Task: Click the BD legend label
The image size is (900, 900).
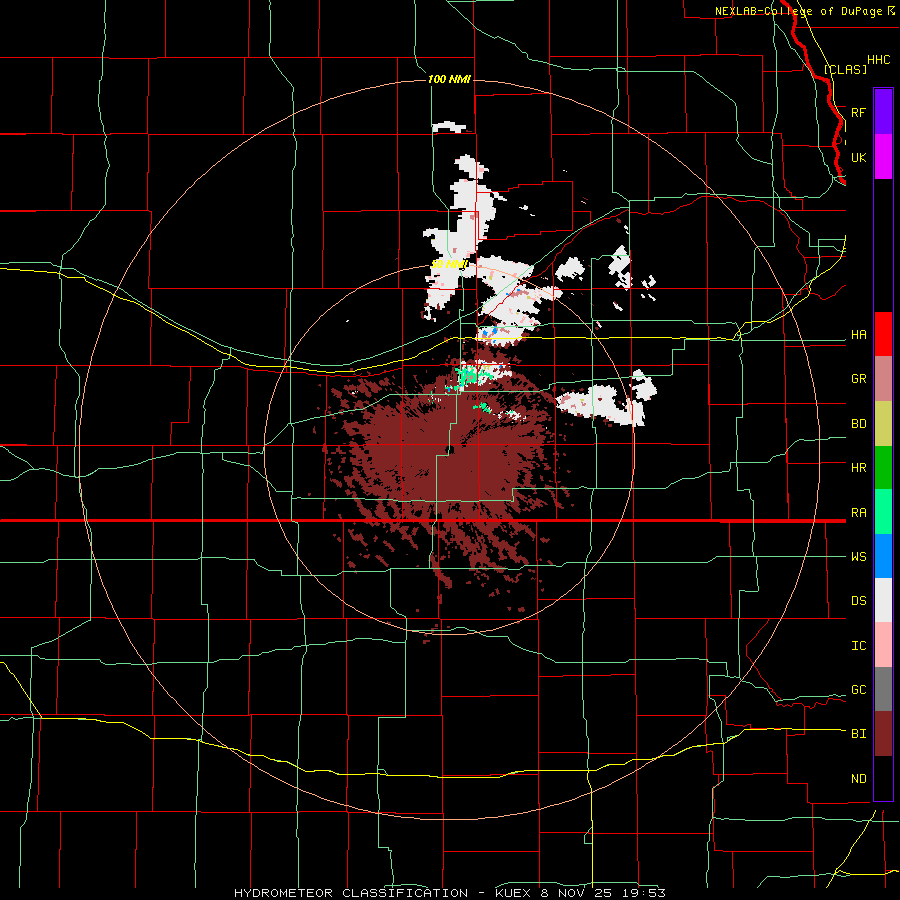Action: [x=858, y=424]
